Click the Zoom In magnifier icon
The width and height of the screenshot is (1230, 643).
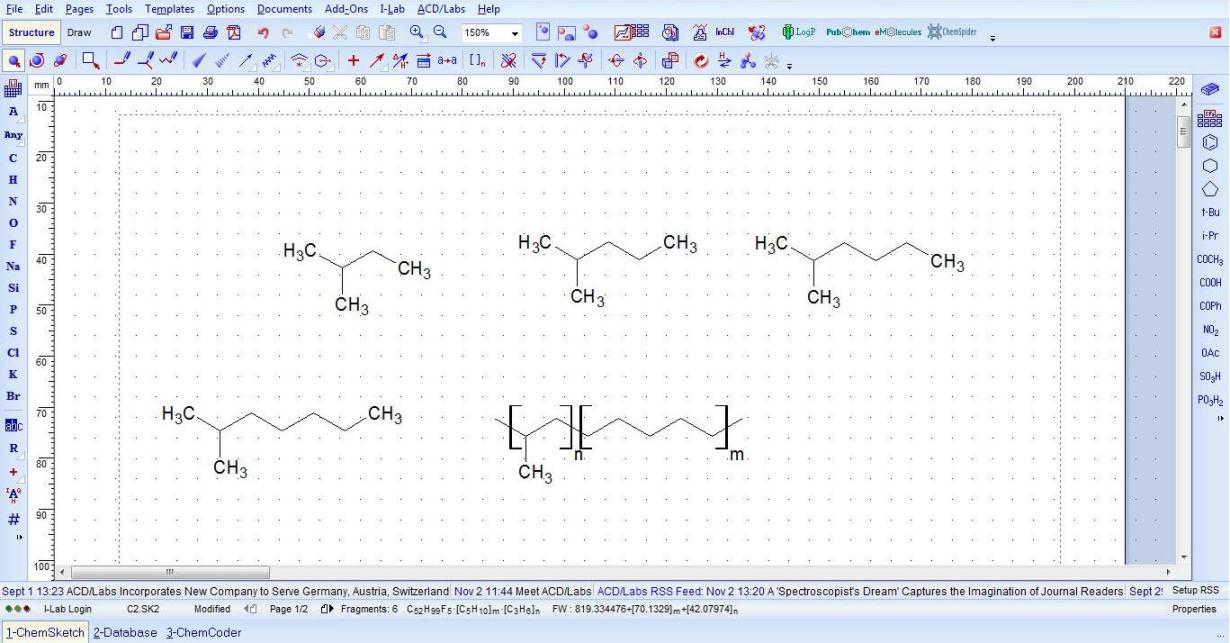(417, 33)
